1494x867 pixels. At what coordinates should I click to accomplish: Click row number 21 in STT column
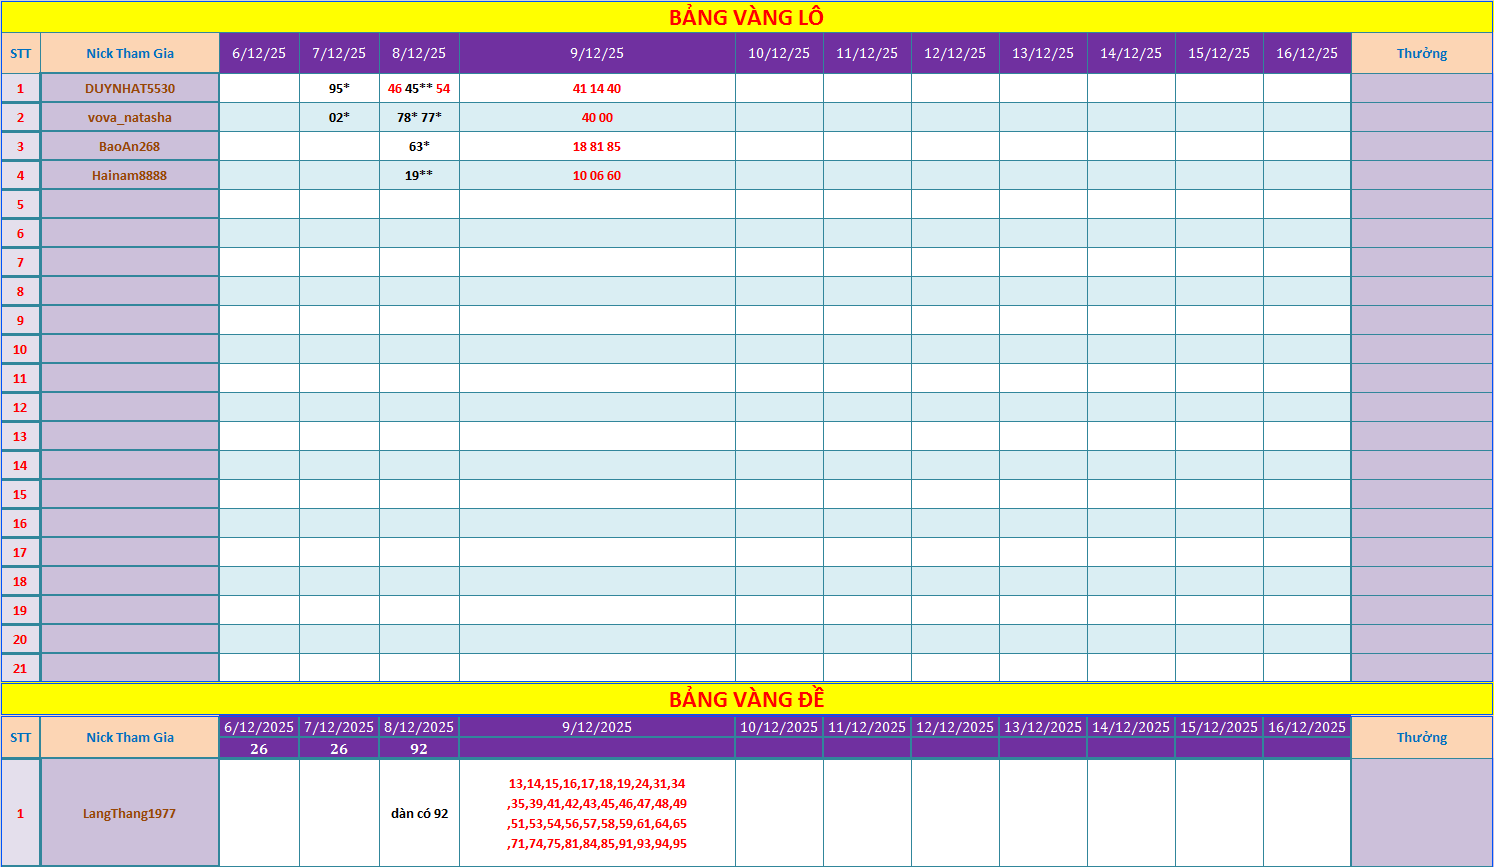coord(20,668)
